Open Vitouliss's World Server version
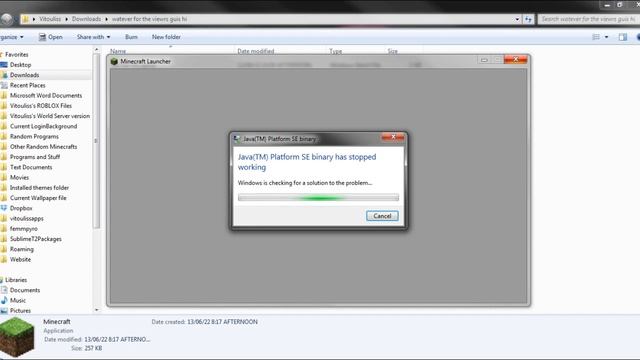 (x=50, y=116)
